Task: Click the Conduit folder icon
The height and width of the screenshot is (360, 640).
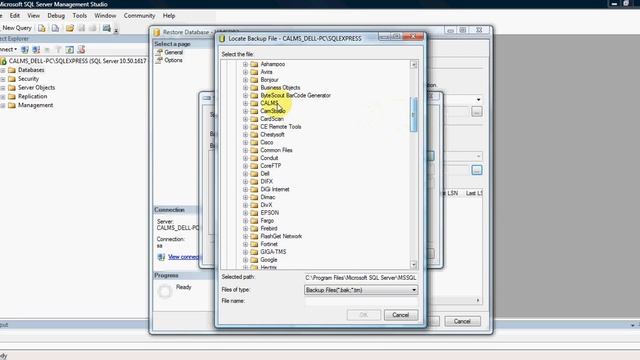Action: [x=254, y=158]
